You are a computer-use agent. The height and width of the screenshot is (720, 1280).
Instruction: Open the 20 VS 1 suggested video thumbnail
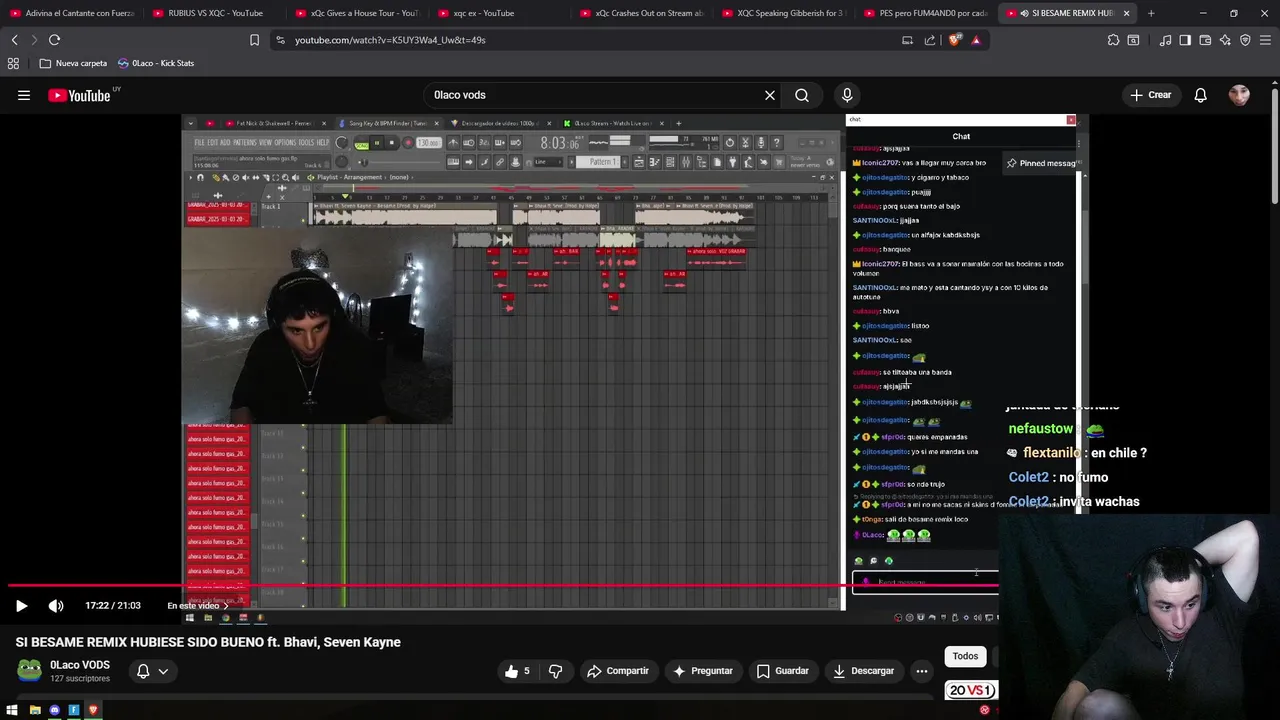pos(971,690)
